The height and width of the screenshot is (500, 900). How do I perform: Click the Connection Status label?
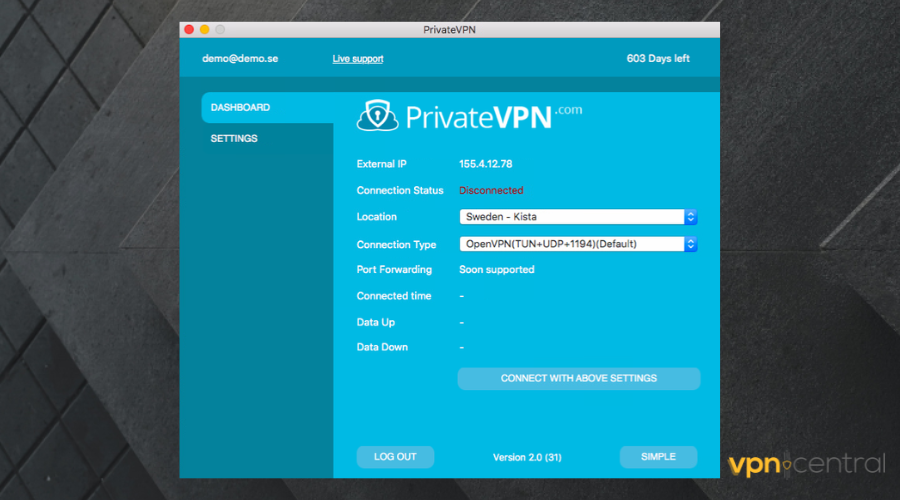click(400, 191)
